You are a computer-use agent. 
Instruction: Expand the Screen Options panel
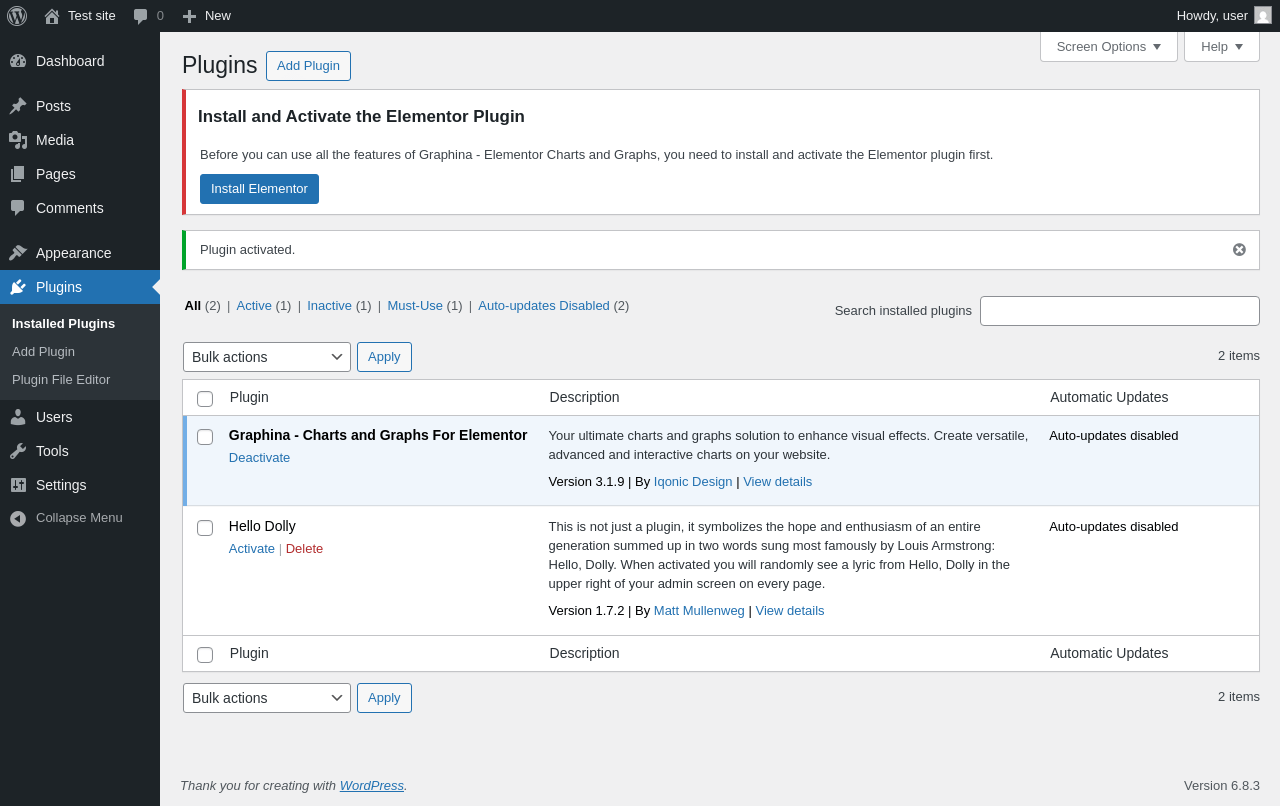coord(1108,46)
